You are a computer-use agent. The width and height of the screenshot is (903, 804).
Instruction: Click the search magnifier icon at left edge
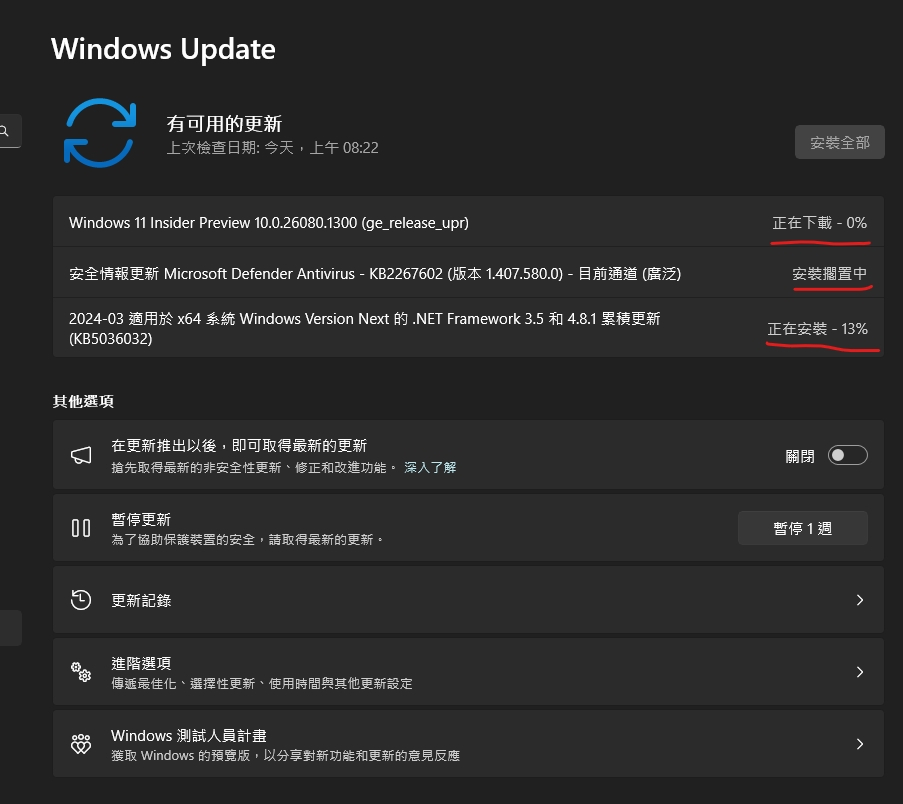coord(5,131)
